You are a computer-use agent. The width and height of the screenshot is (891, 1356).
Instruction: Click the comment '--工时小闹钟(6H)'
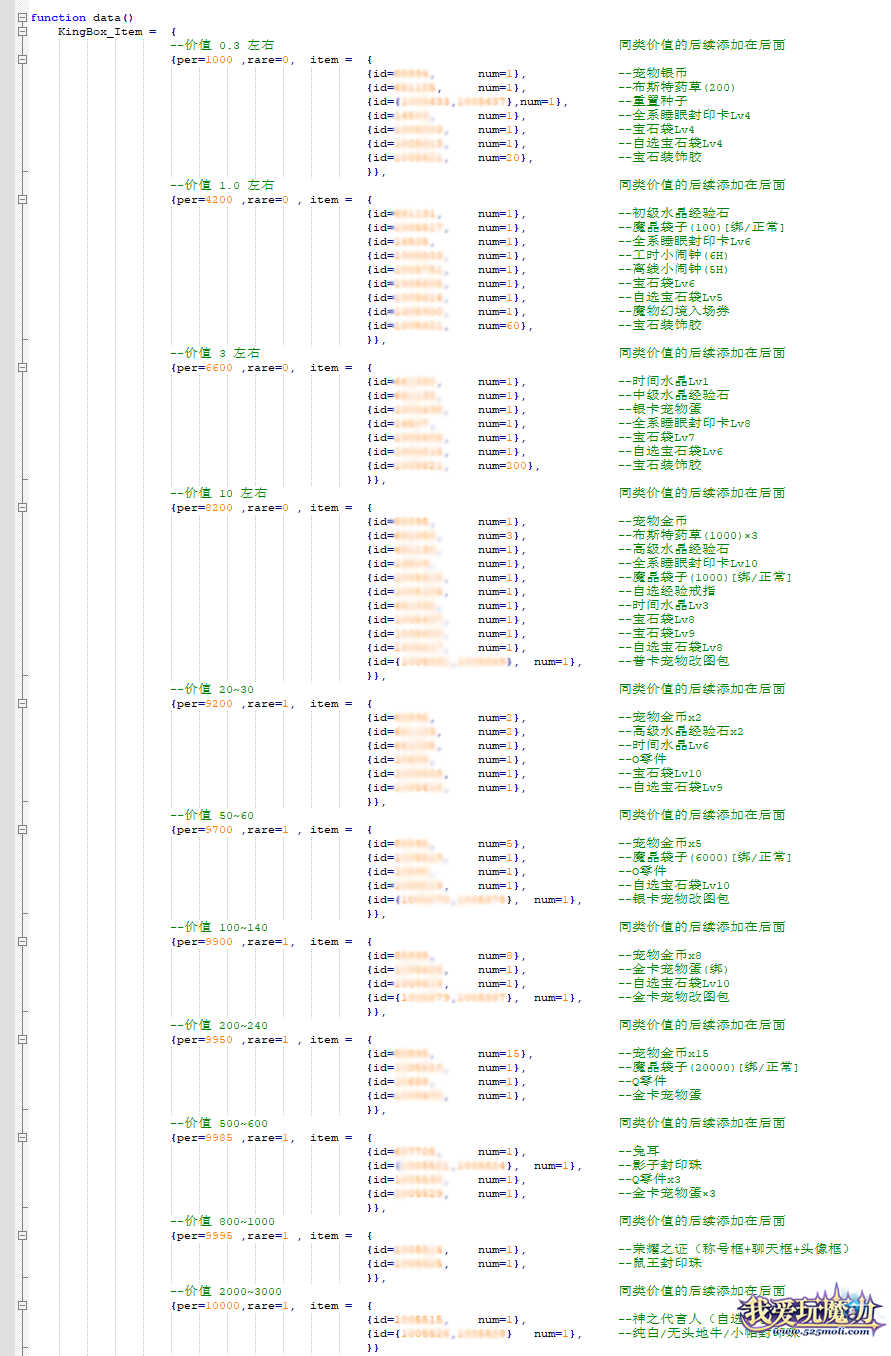click(x=674, y=255)
